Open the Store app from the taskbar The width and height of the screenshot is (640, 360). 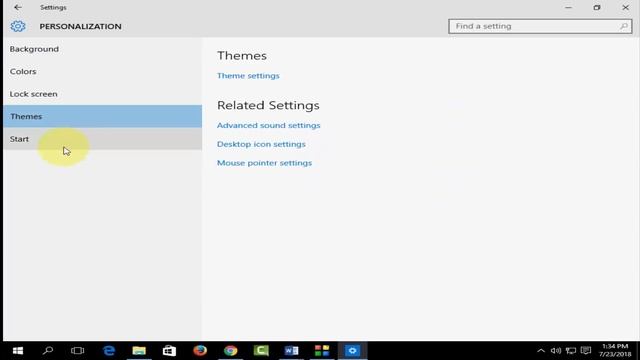click(169, 351)
